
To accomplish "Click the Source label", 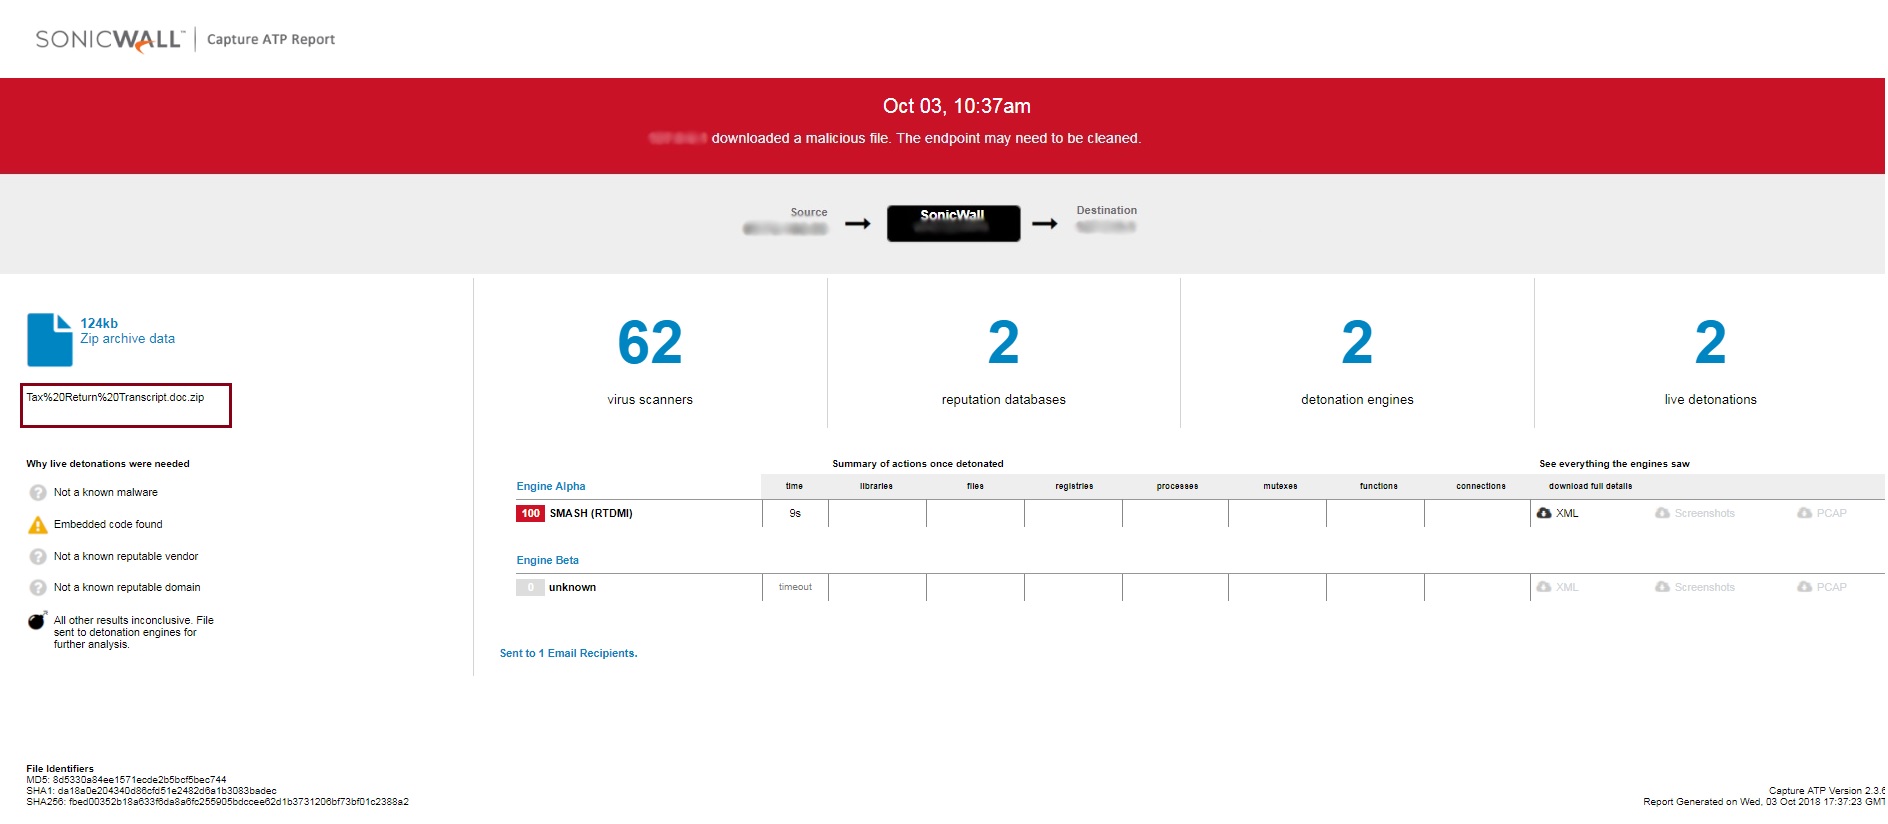I will (808, 213).
